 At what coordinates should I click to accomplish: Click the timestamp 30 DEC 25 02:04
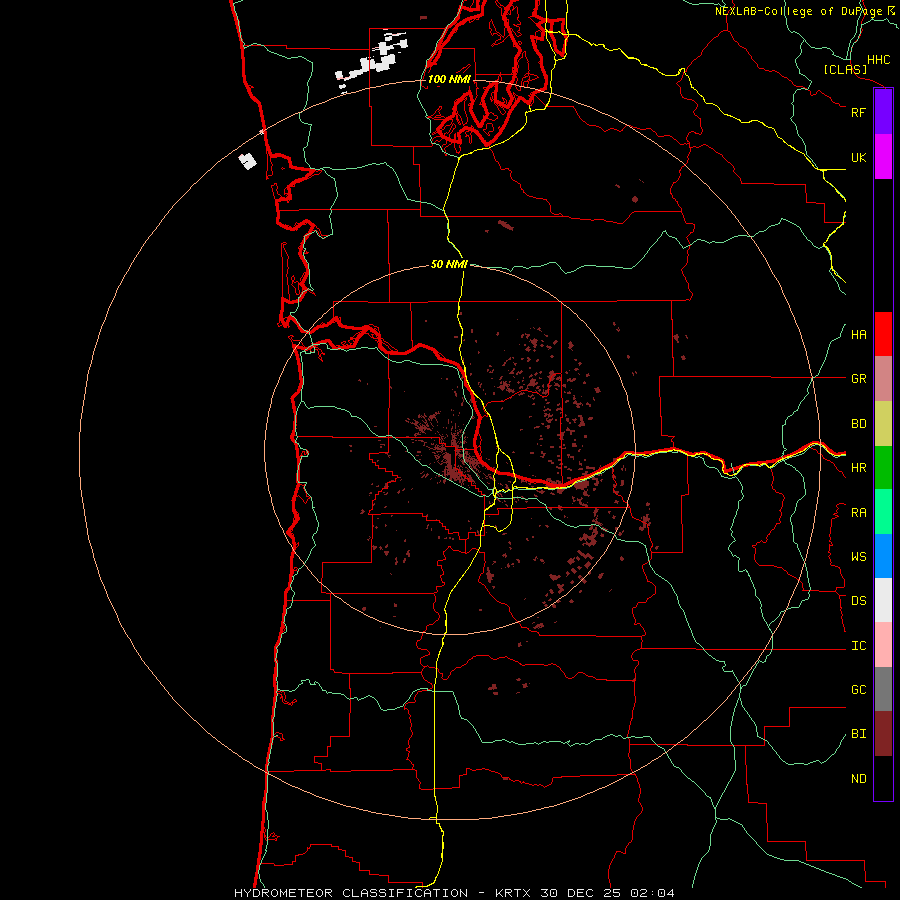tap(608, 893)
